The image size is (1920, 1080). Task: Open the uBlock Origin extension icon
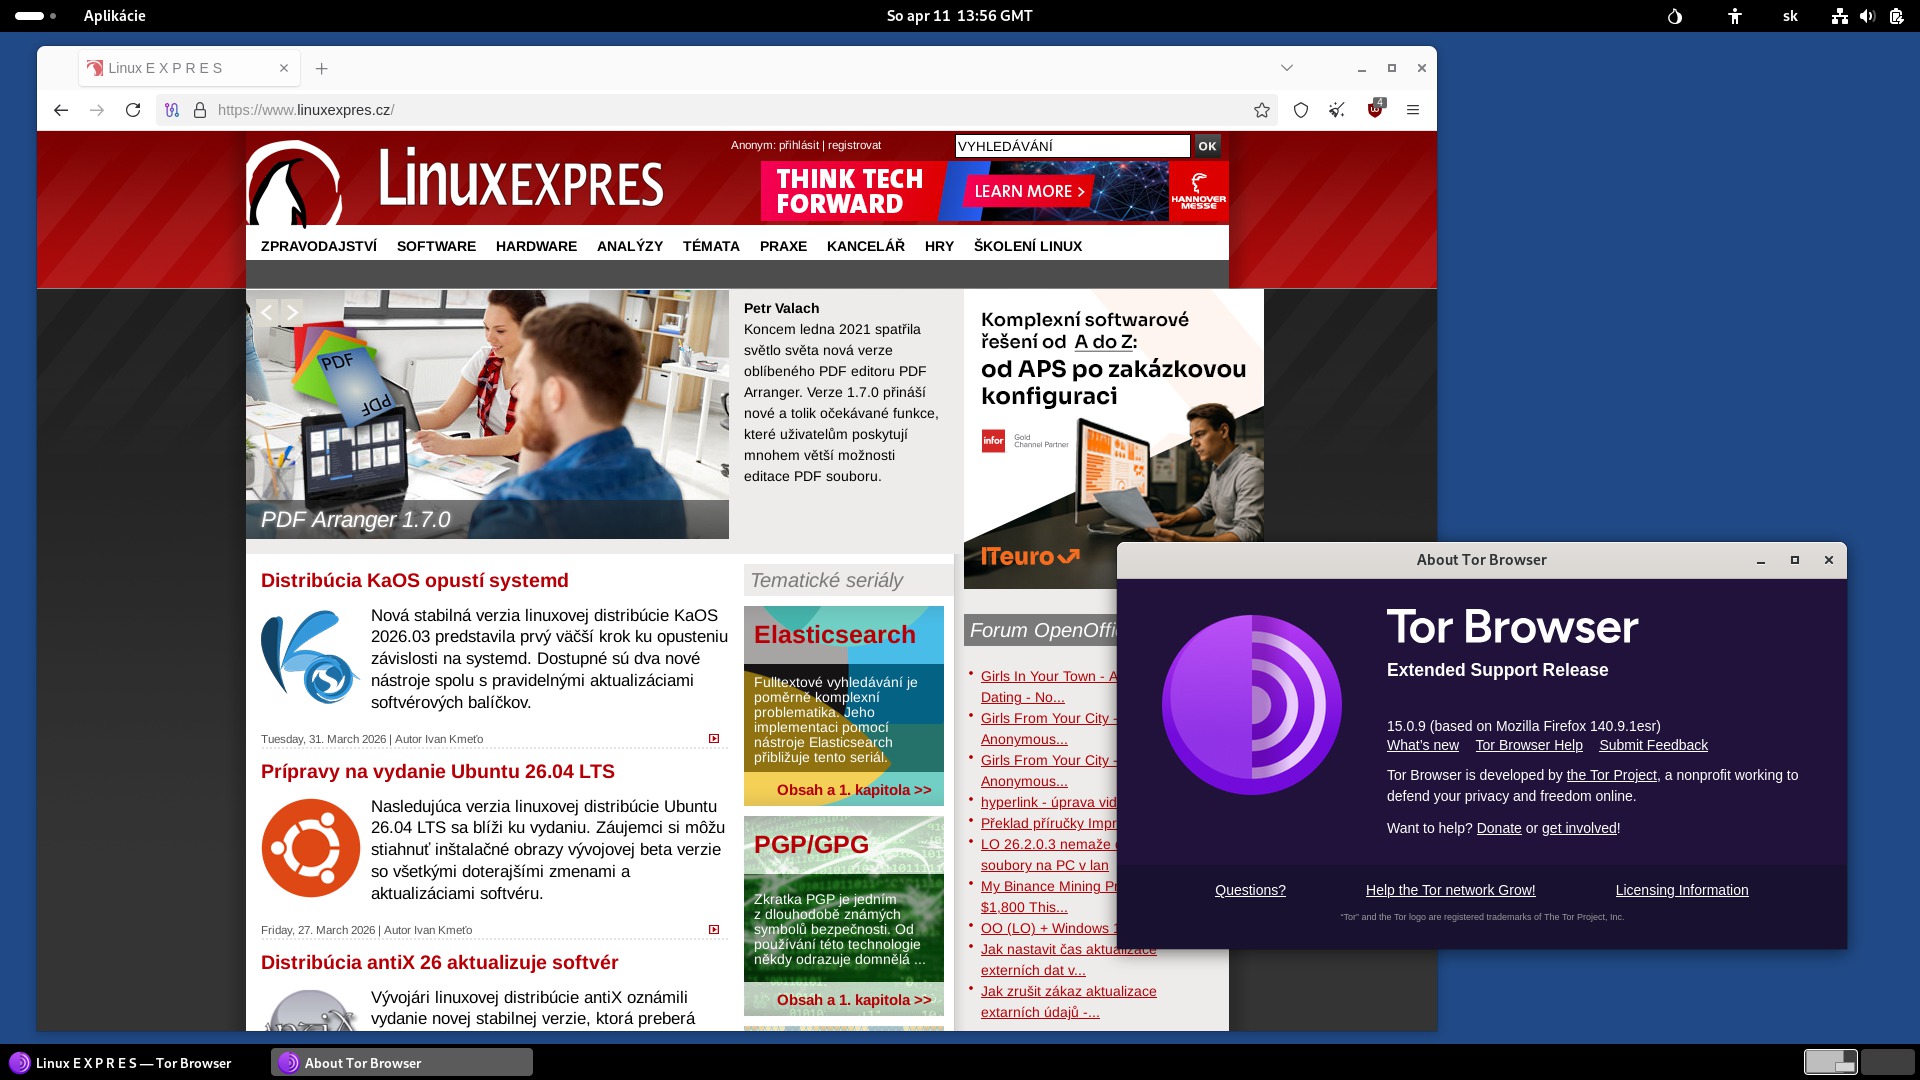(1375, 110)
